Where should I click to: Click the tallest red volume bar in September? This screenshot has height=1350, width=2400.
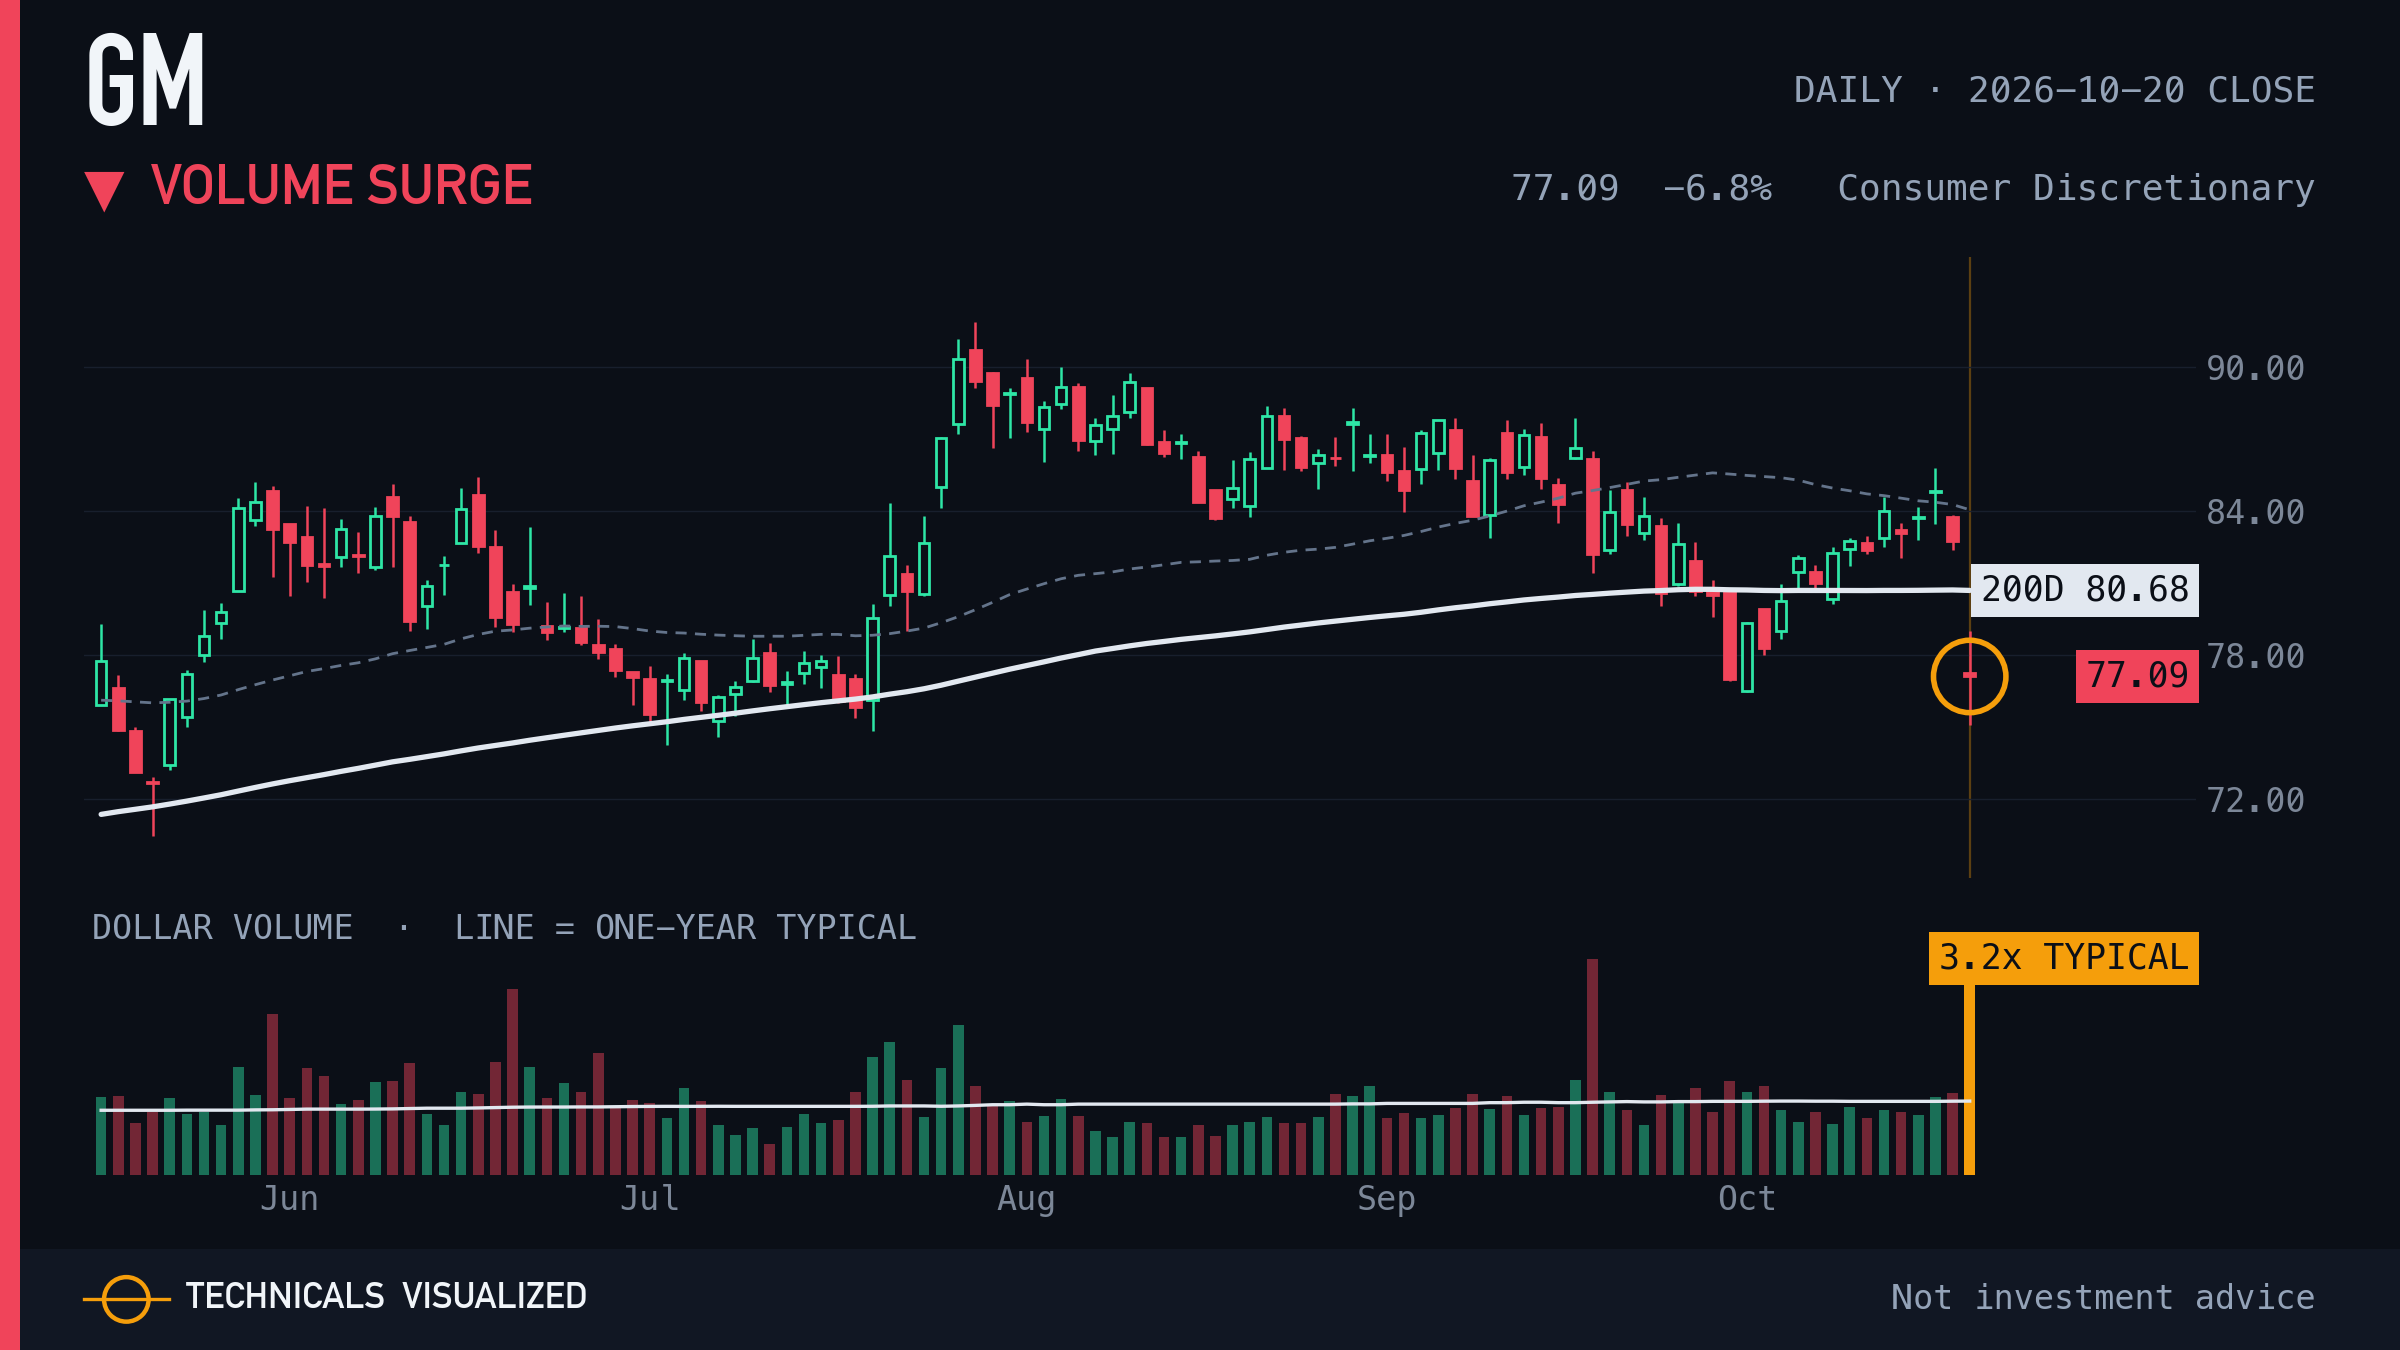click(x=1592, y=1067)
